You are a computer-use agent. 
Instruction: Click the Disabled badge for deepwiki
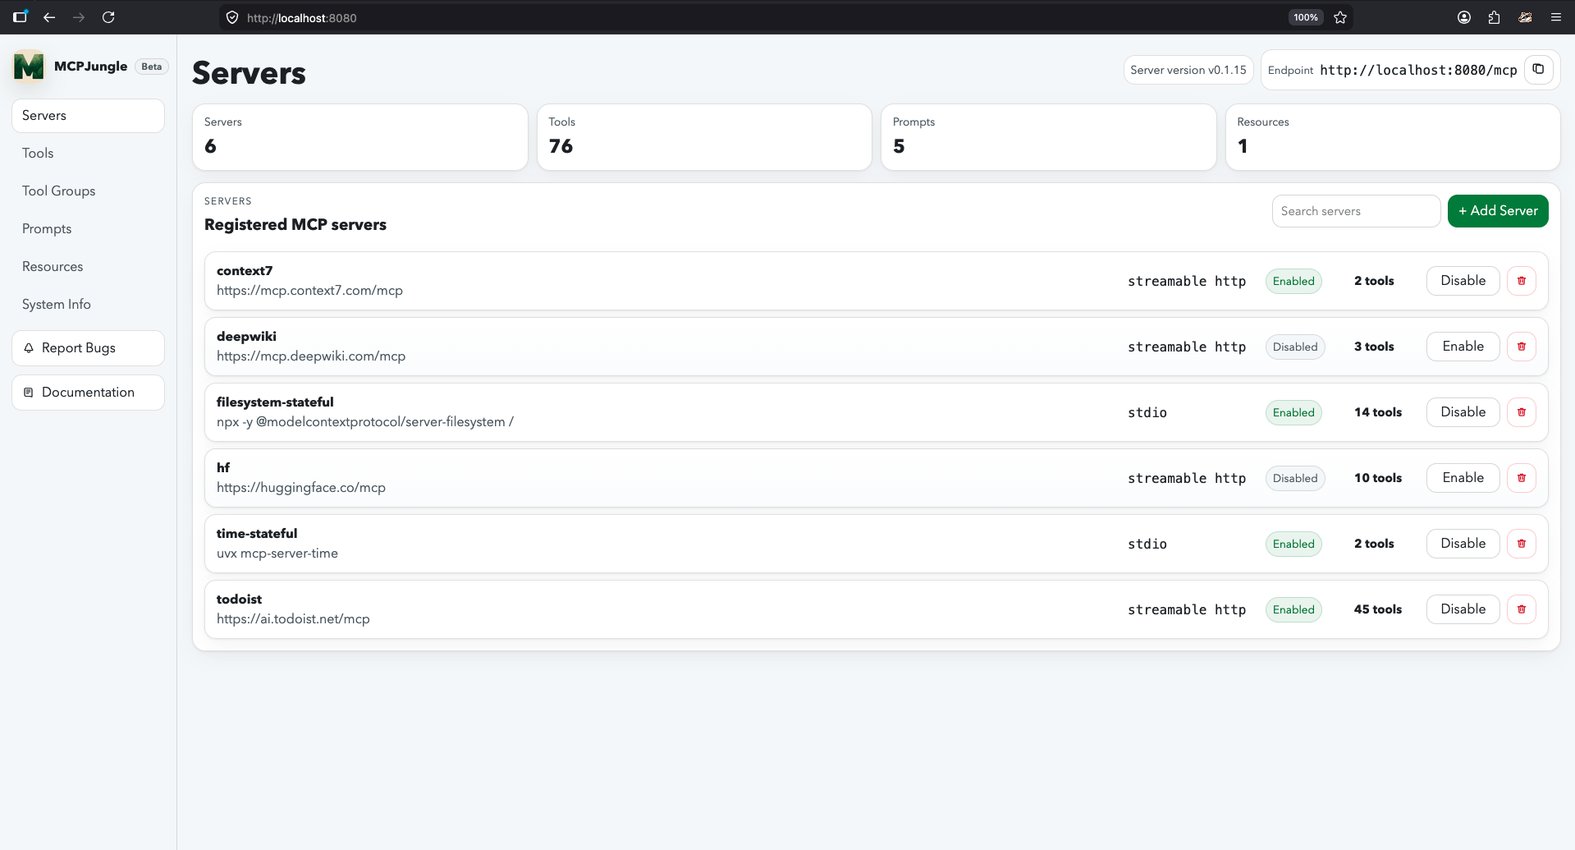[x=1295, y=347]
